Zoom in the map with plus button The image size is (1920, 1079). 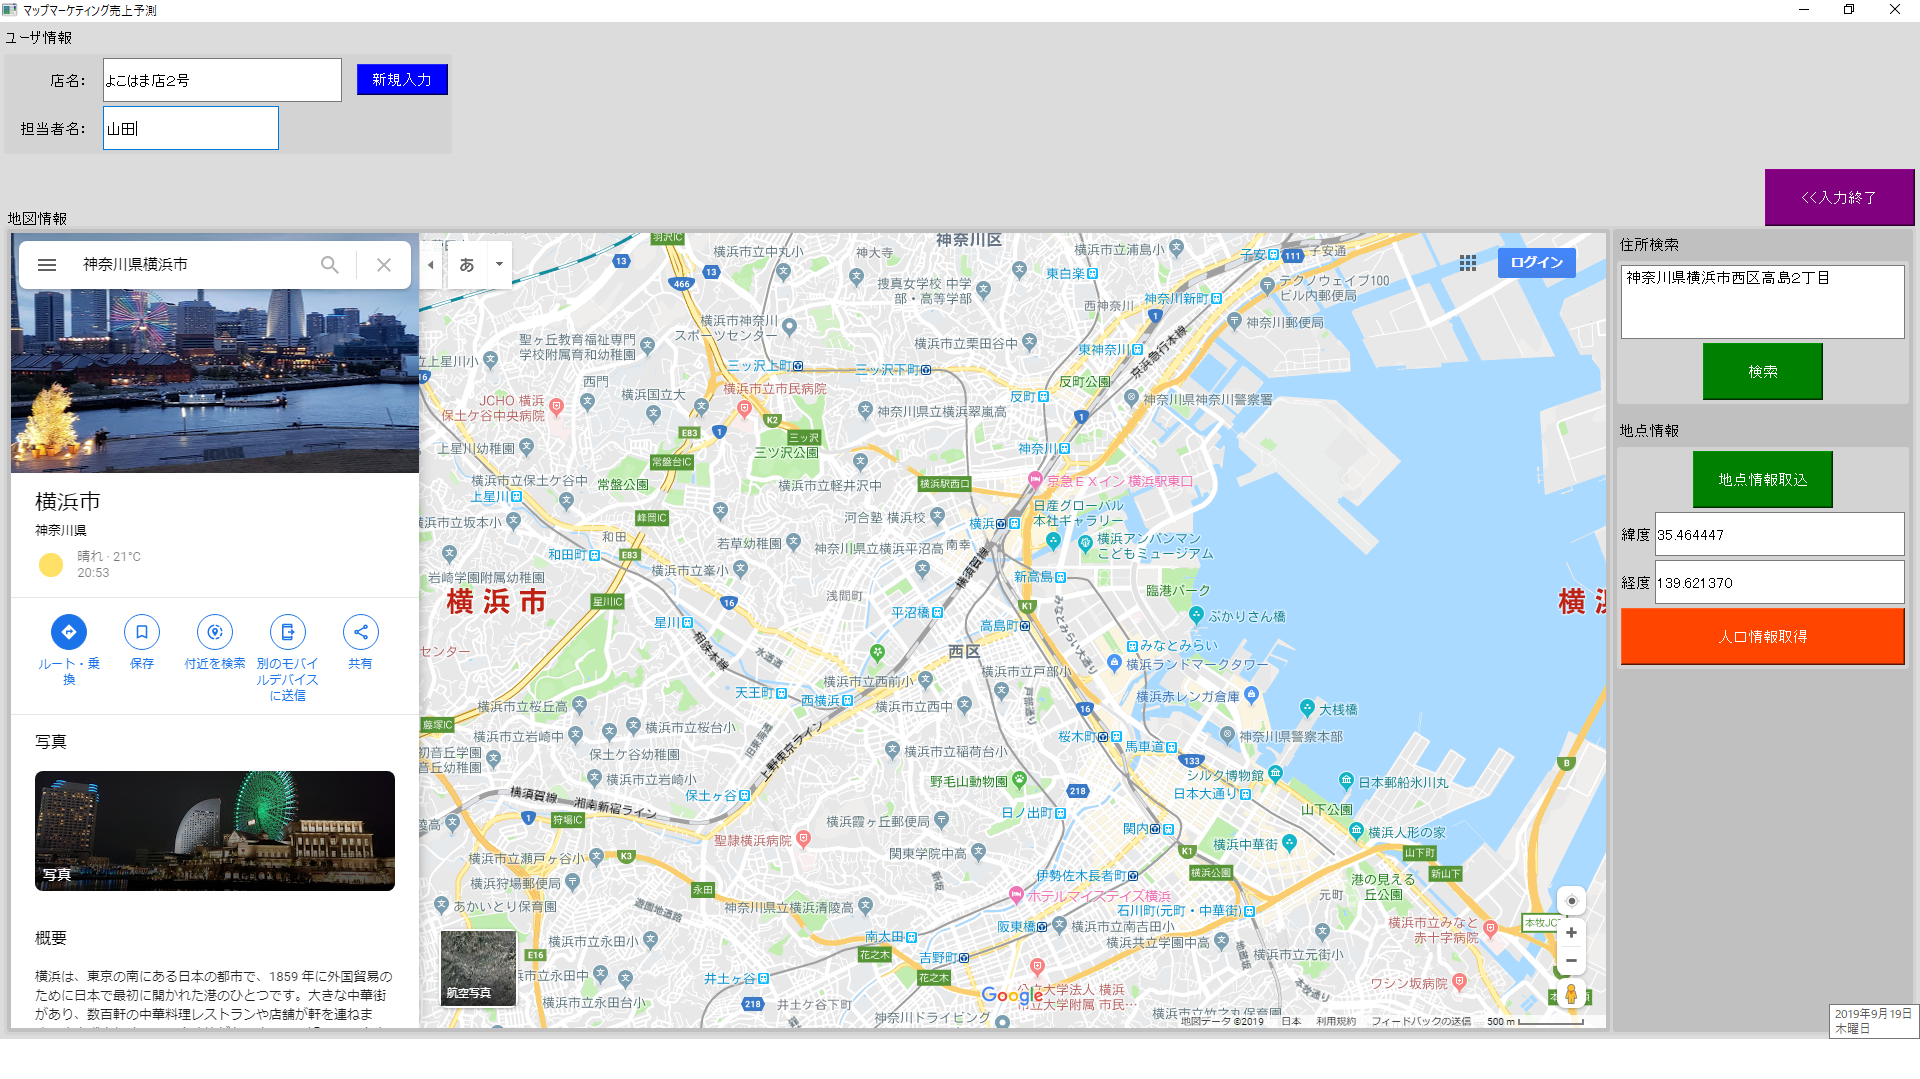click(1571, 933)
